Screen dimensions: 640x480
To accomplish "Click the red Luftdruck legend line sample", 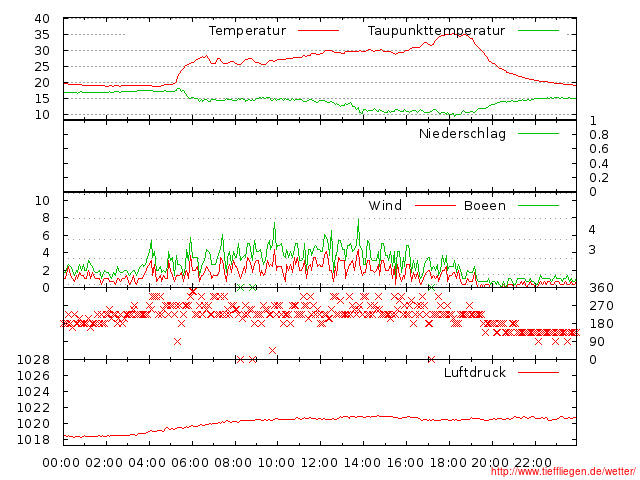I will (x=538, y=372).
